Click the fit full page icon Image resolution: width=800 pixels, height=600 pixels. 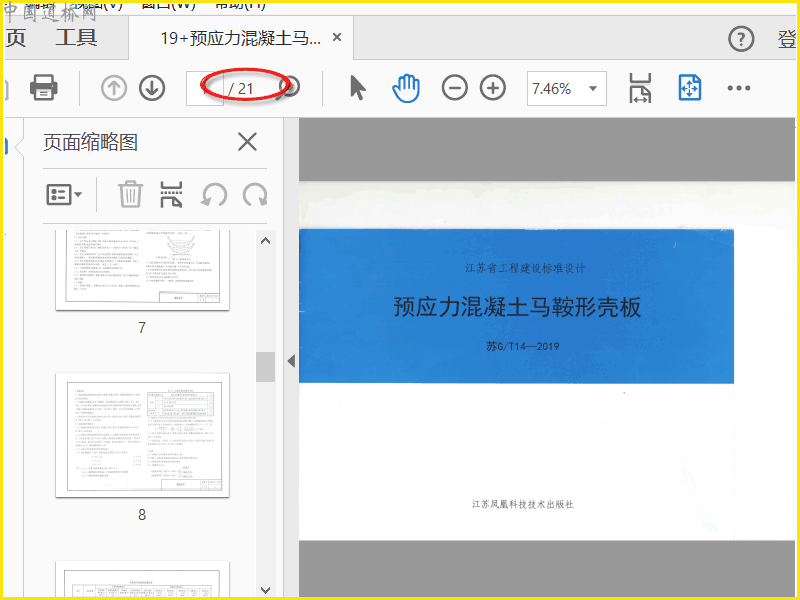pos(690,88)
